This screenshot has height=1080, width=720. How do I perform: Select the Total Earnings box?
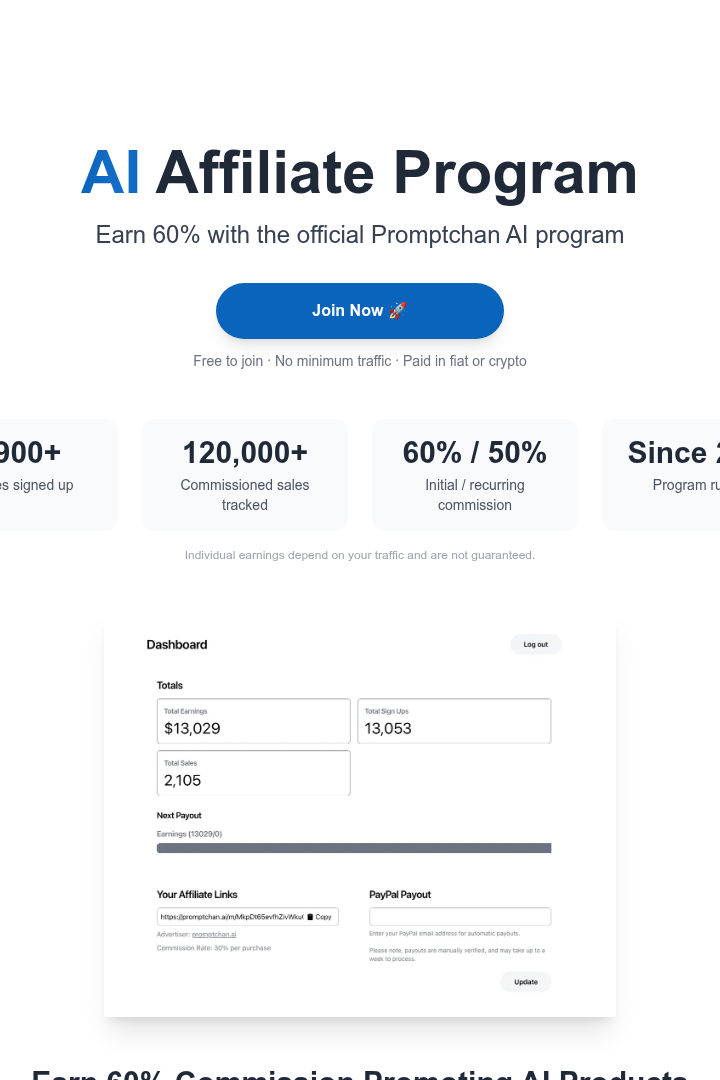tap(254, 721)
